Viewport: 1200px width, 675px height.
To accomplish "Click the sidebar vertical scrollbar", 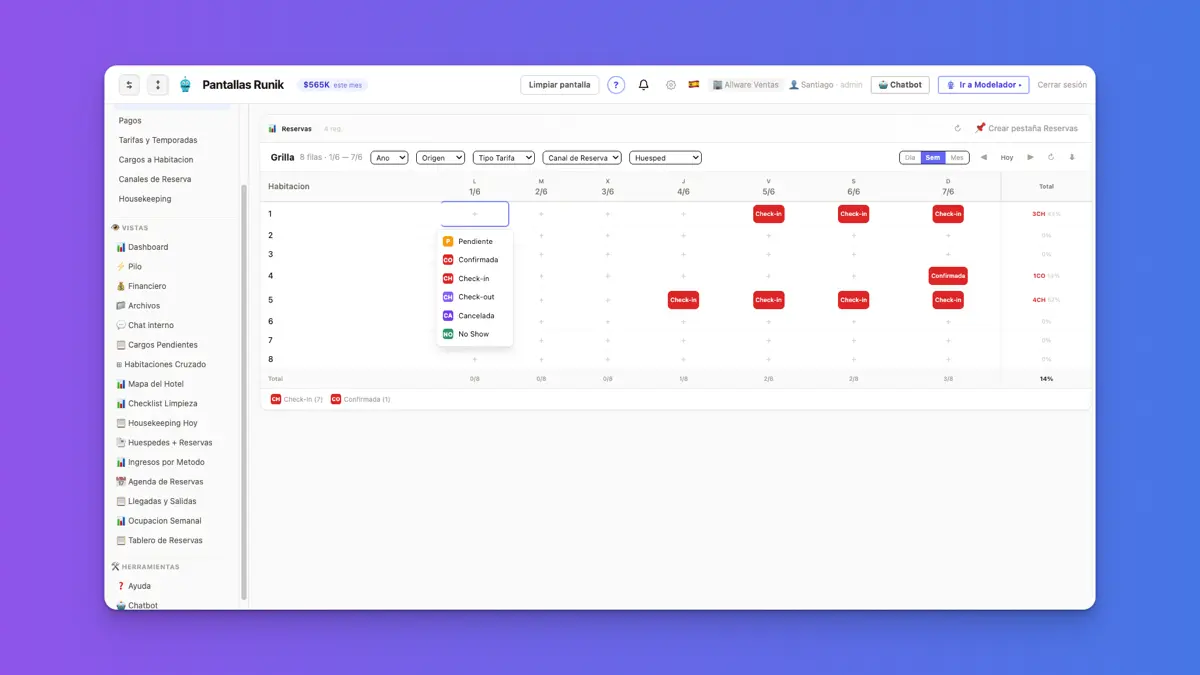I will pyautogui.click(x=243, y=390).
